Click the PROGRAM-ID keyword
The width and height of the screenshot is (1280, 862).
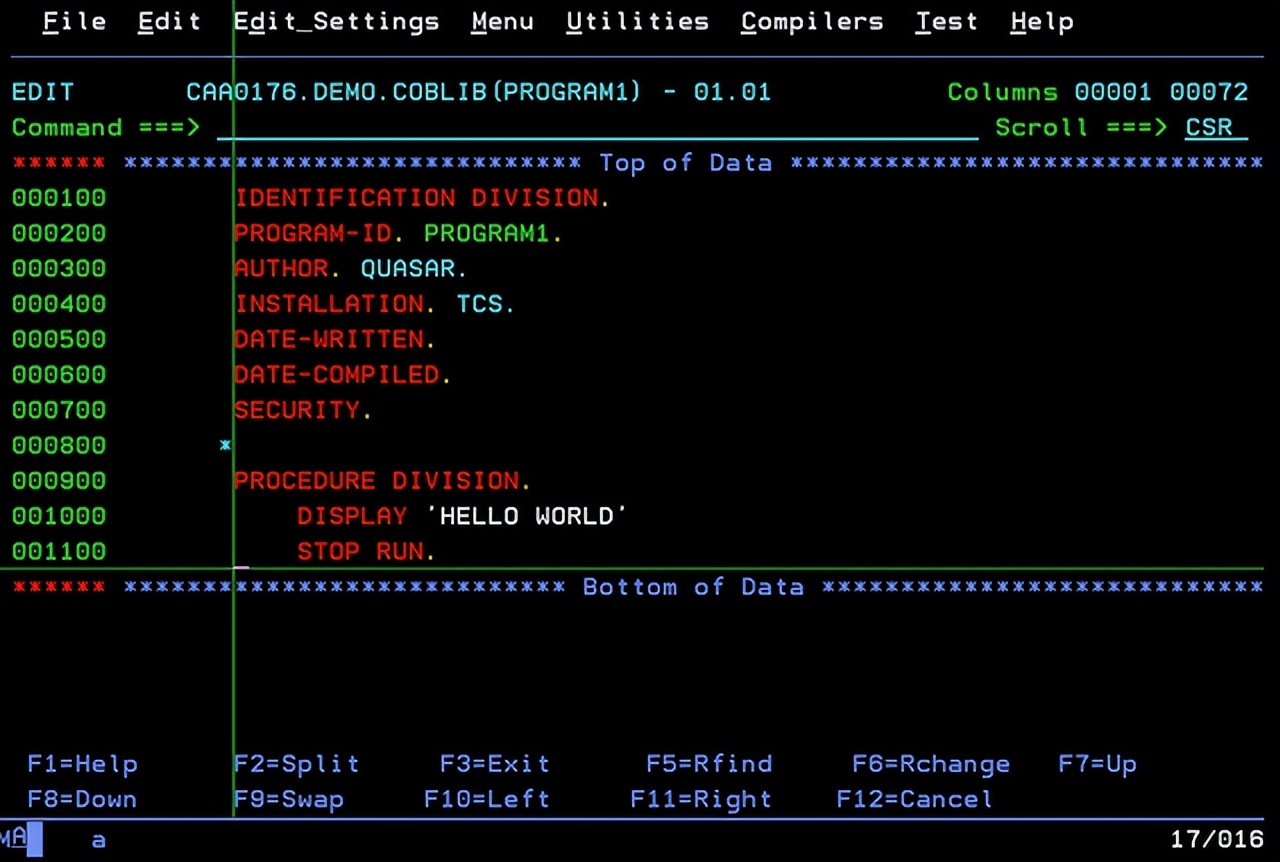313,233
